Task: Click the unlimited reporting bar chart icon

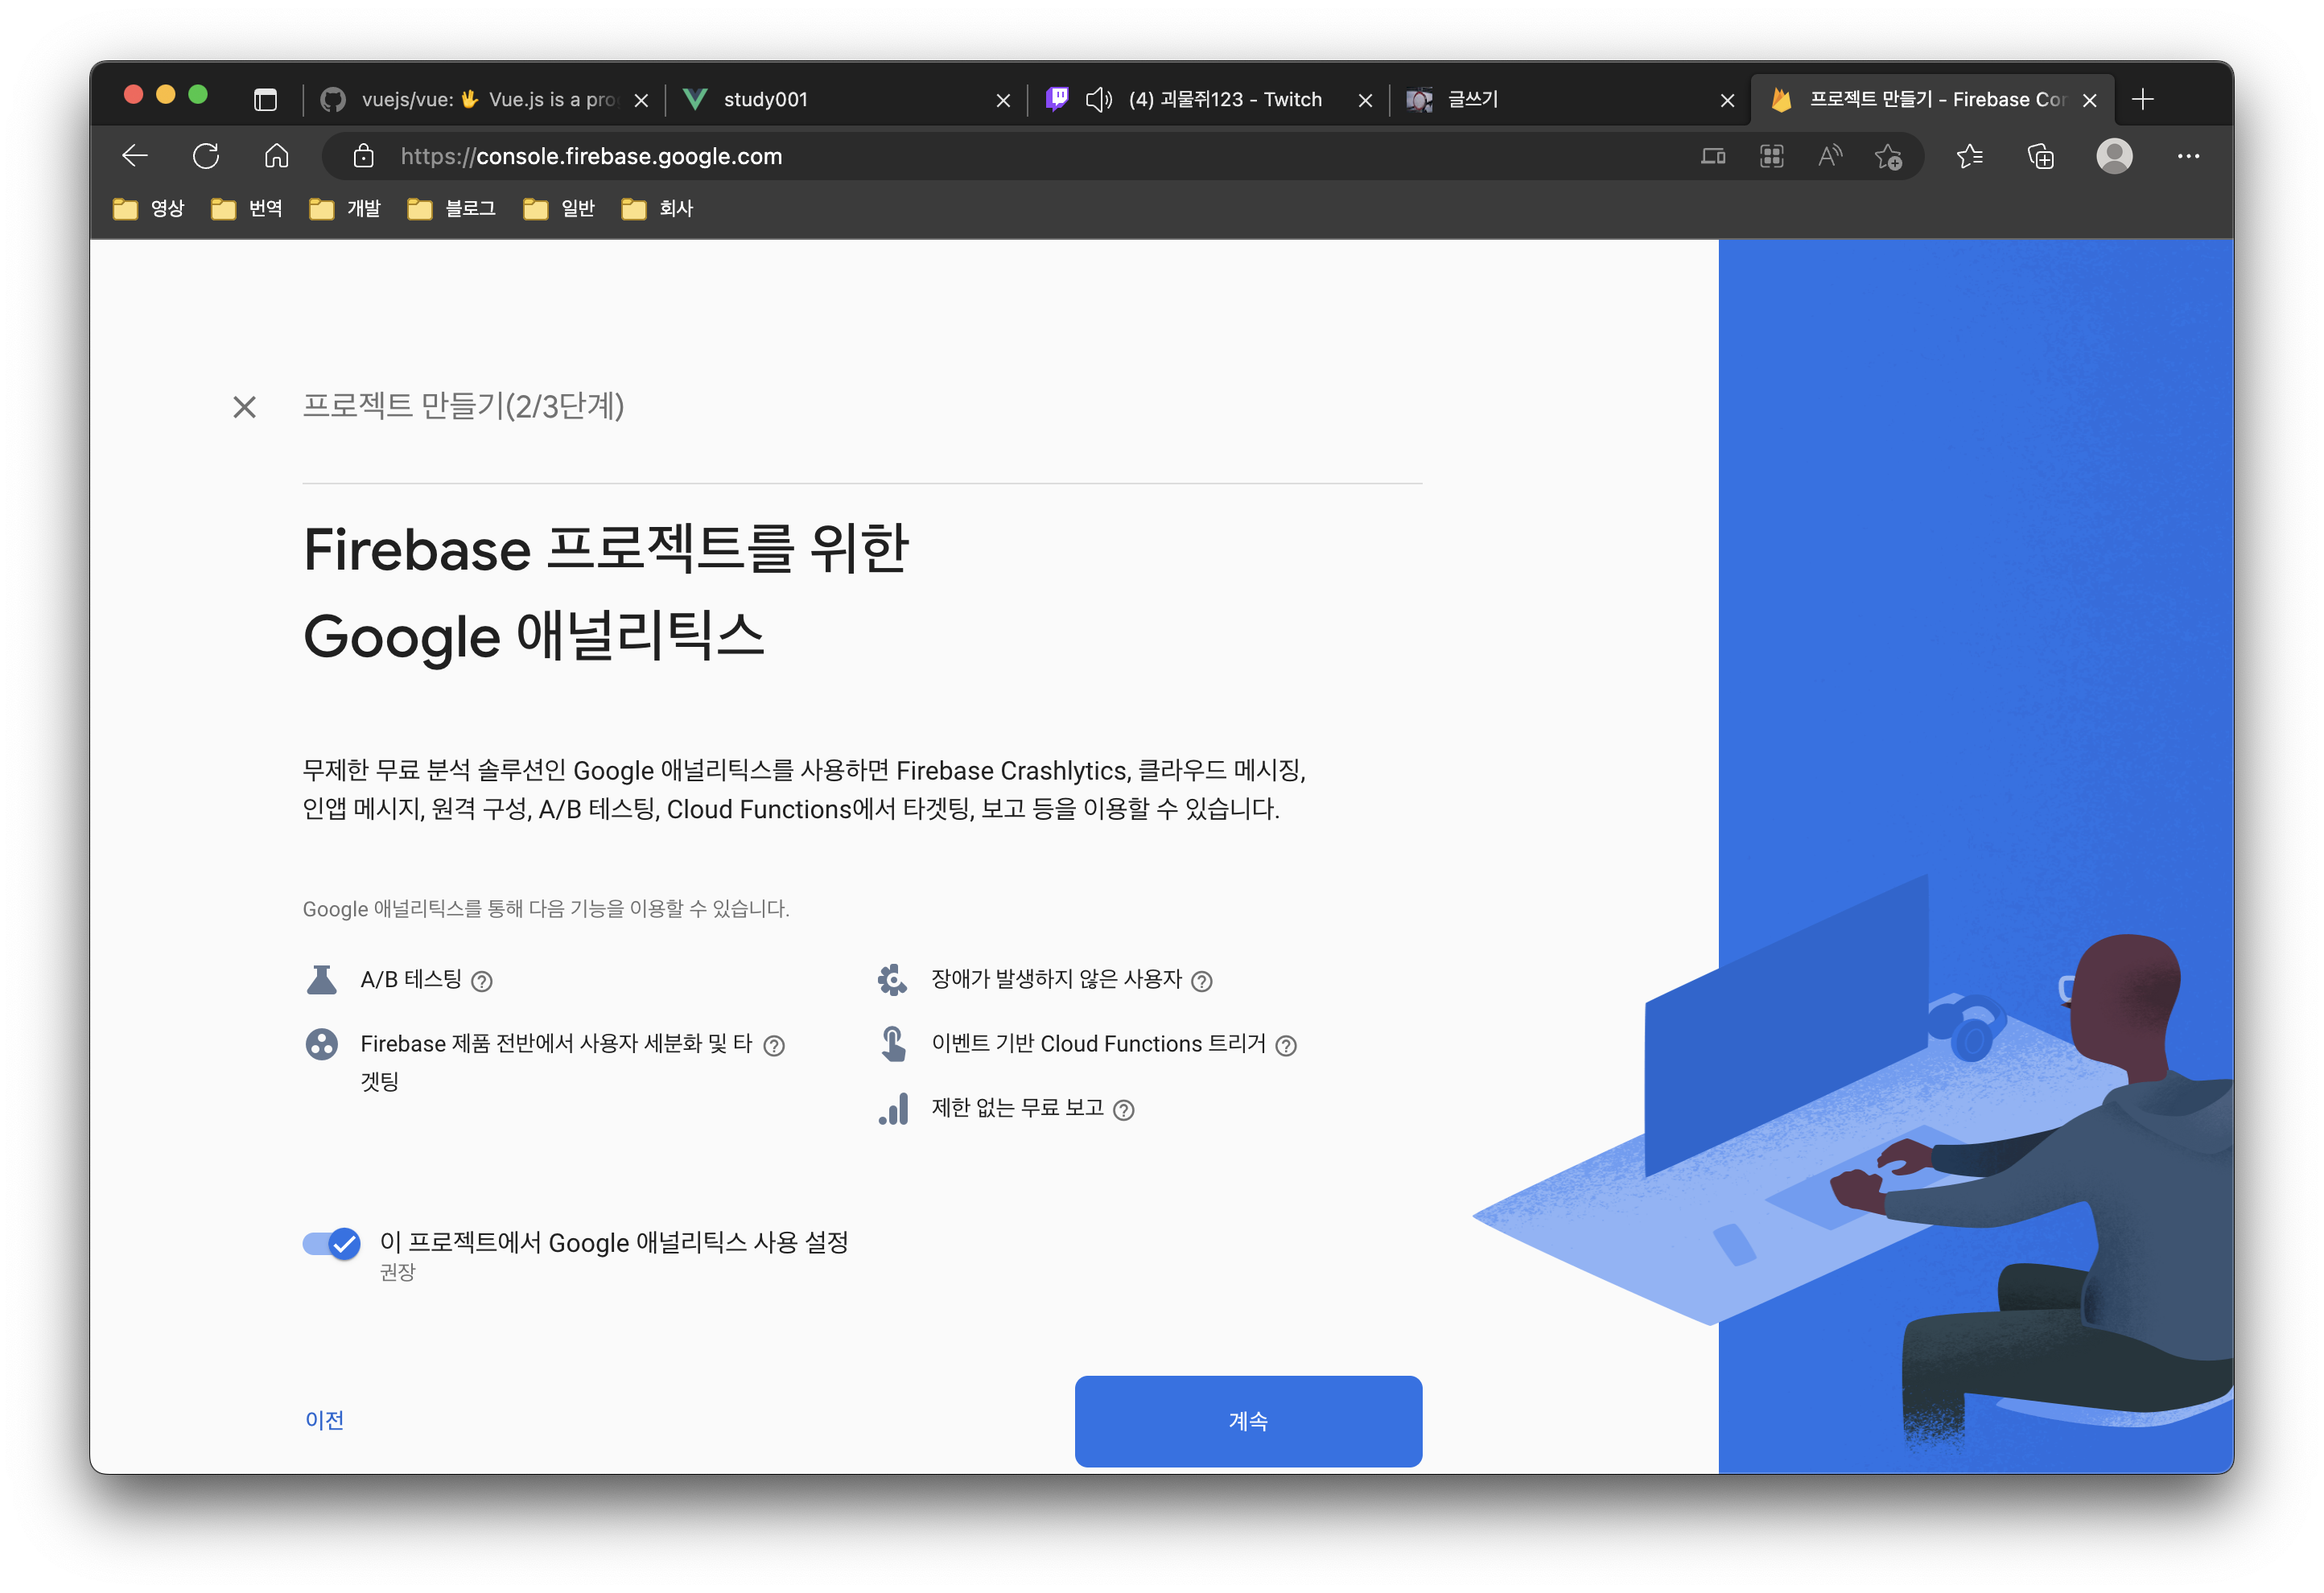Action: (893, 1108)
